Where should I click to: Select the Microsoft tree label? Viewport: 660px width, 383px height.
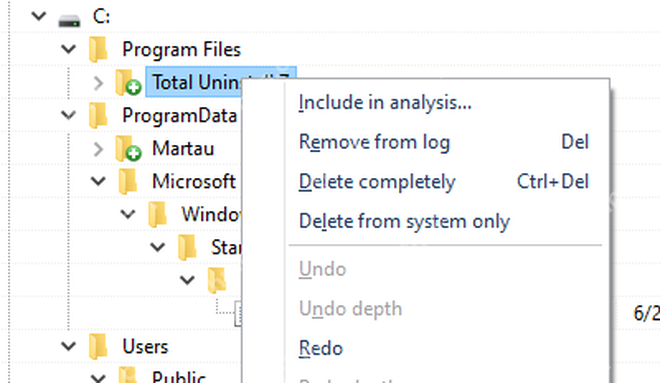click(x=194, y=181)
